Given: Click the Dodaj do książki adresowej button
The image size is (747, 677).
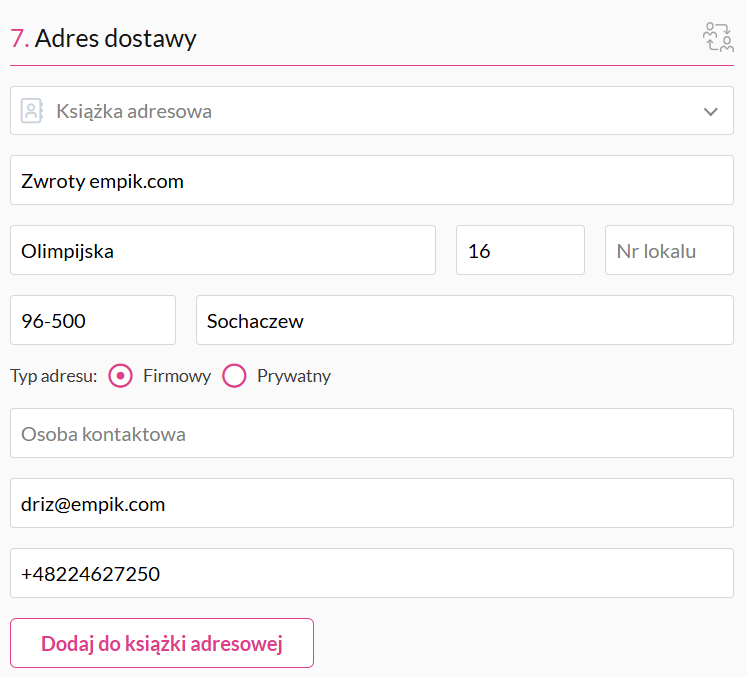Looking at the screenshot, I should (x=162, y=643).
